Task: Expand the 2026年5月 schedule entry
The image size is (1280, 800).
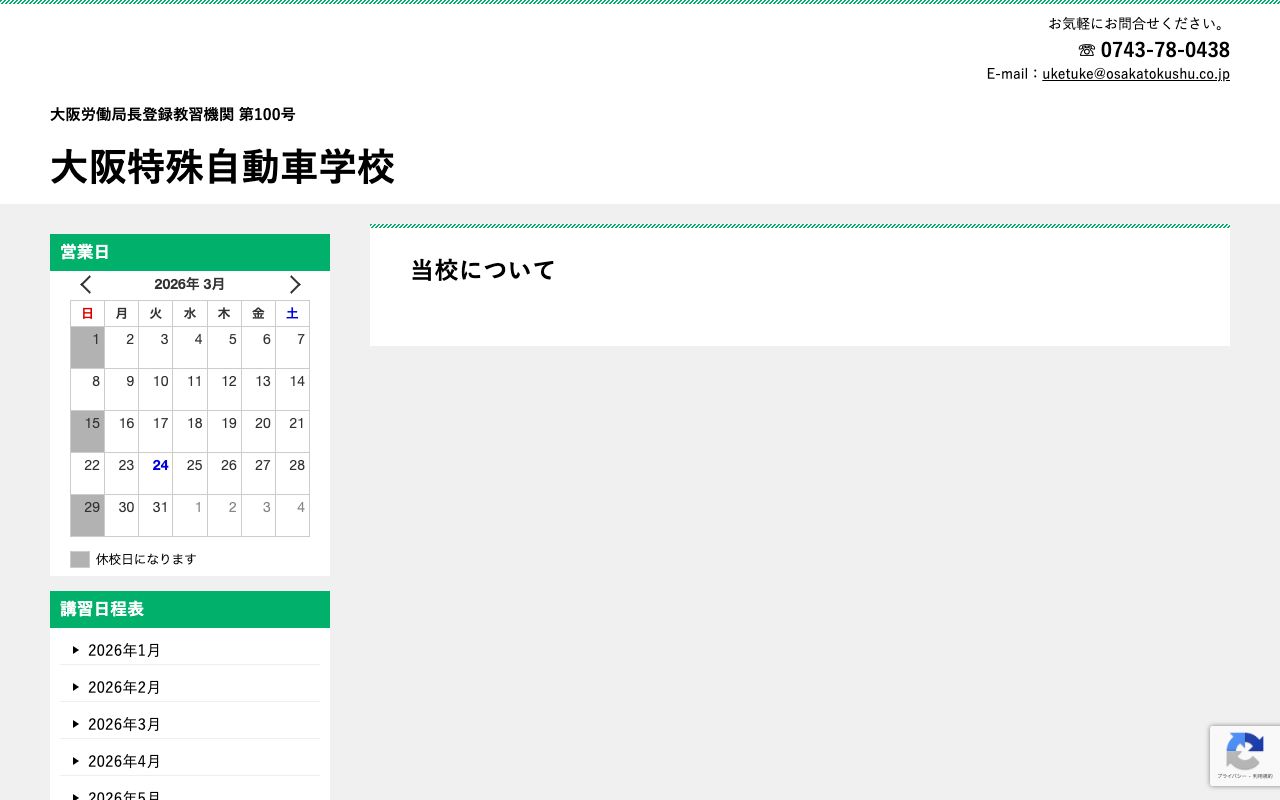Action: pos(124,795)
